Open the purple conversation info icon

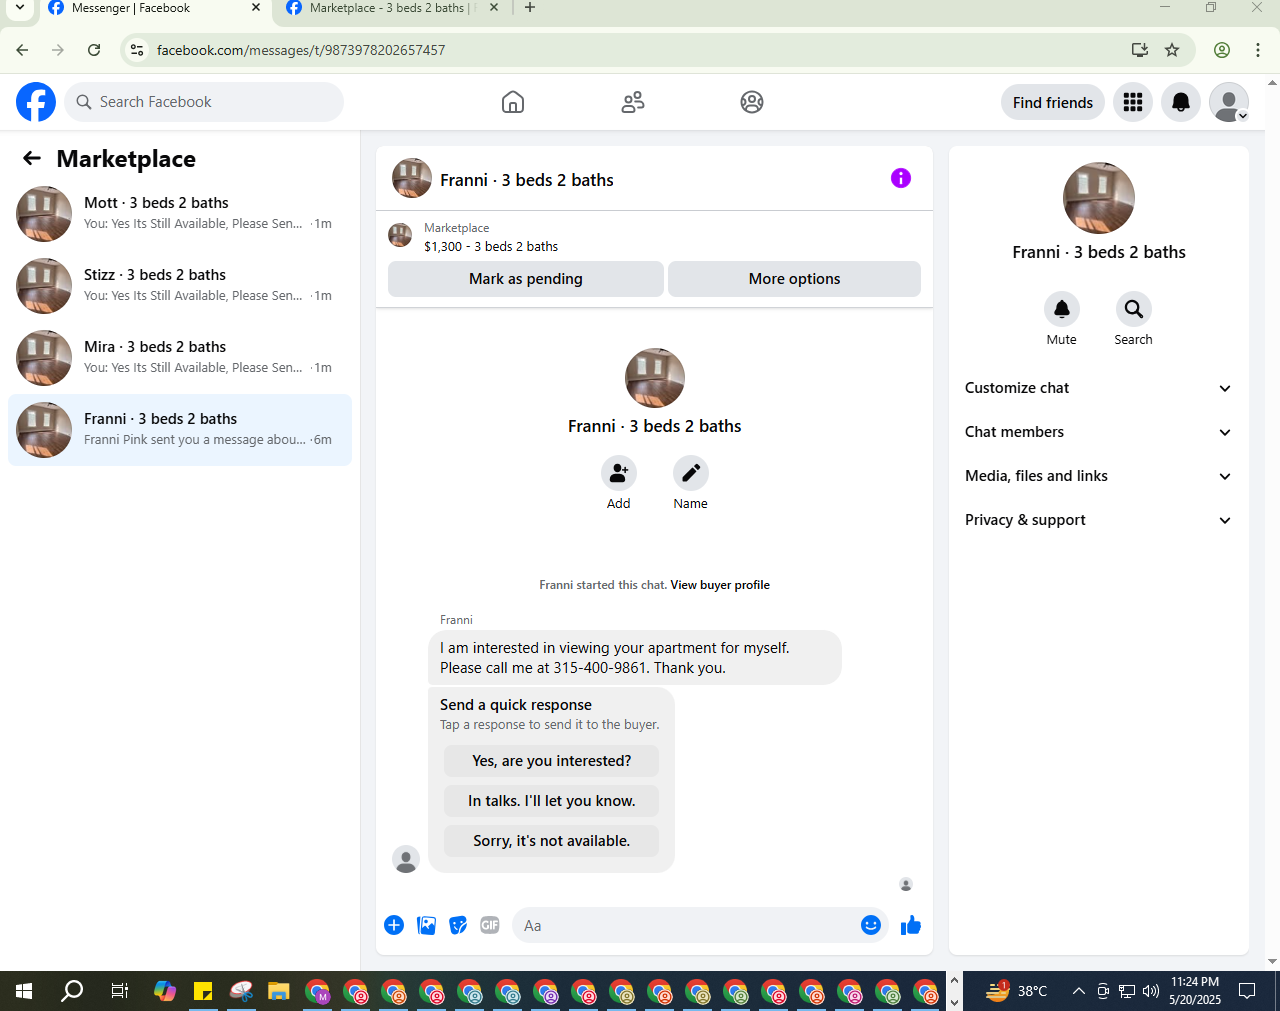tap(901, 178)
